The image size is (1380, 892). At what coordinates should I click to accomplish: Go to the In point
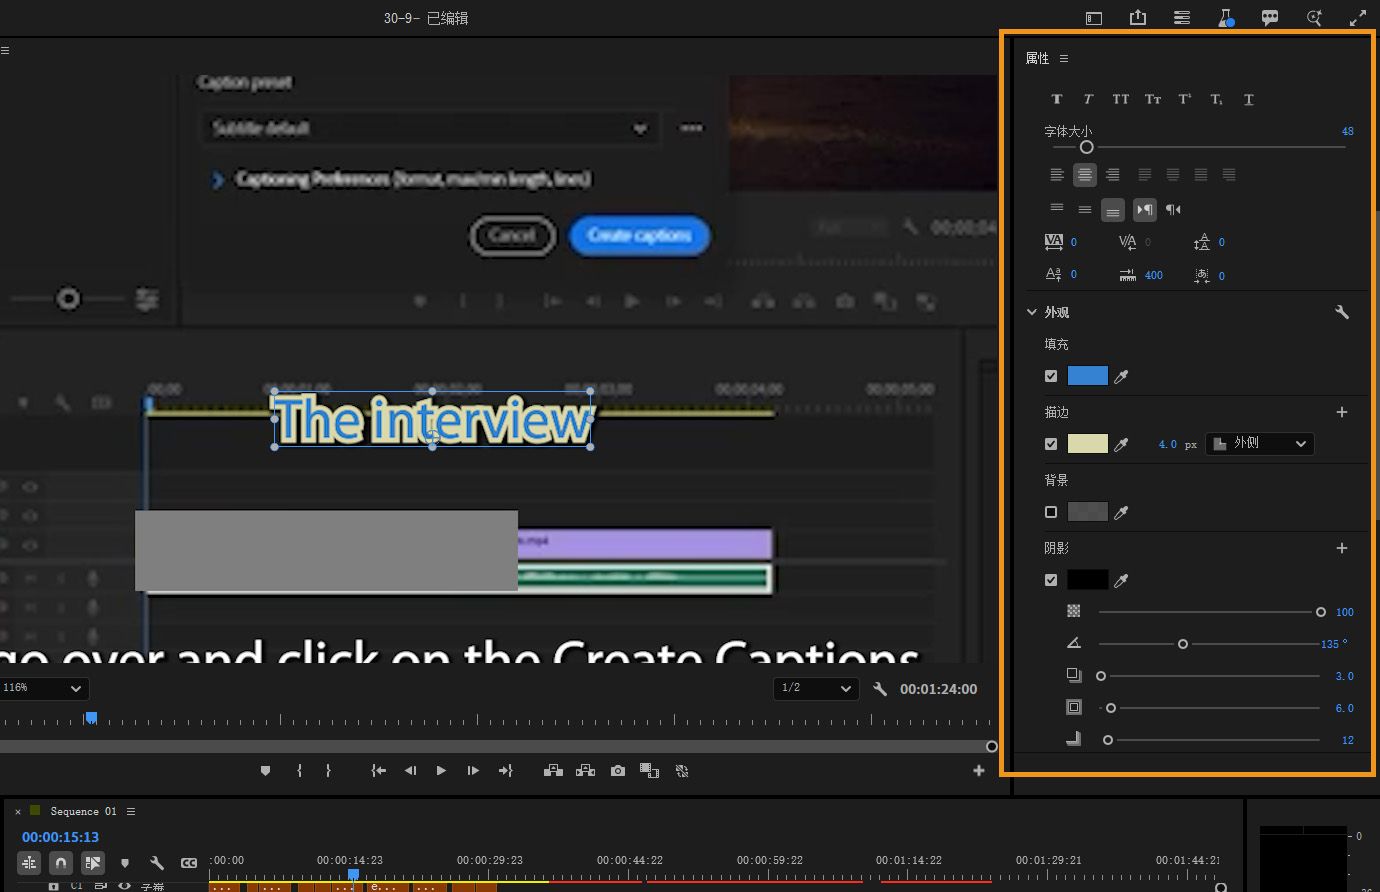pos(378,771)
